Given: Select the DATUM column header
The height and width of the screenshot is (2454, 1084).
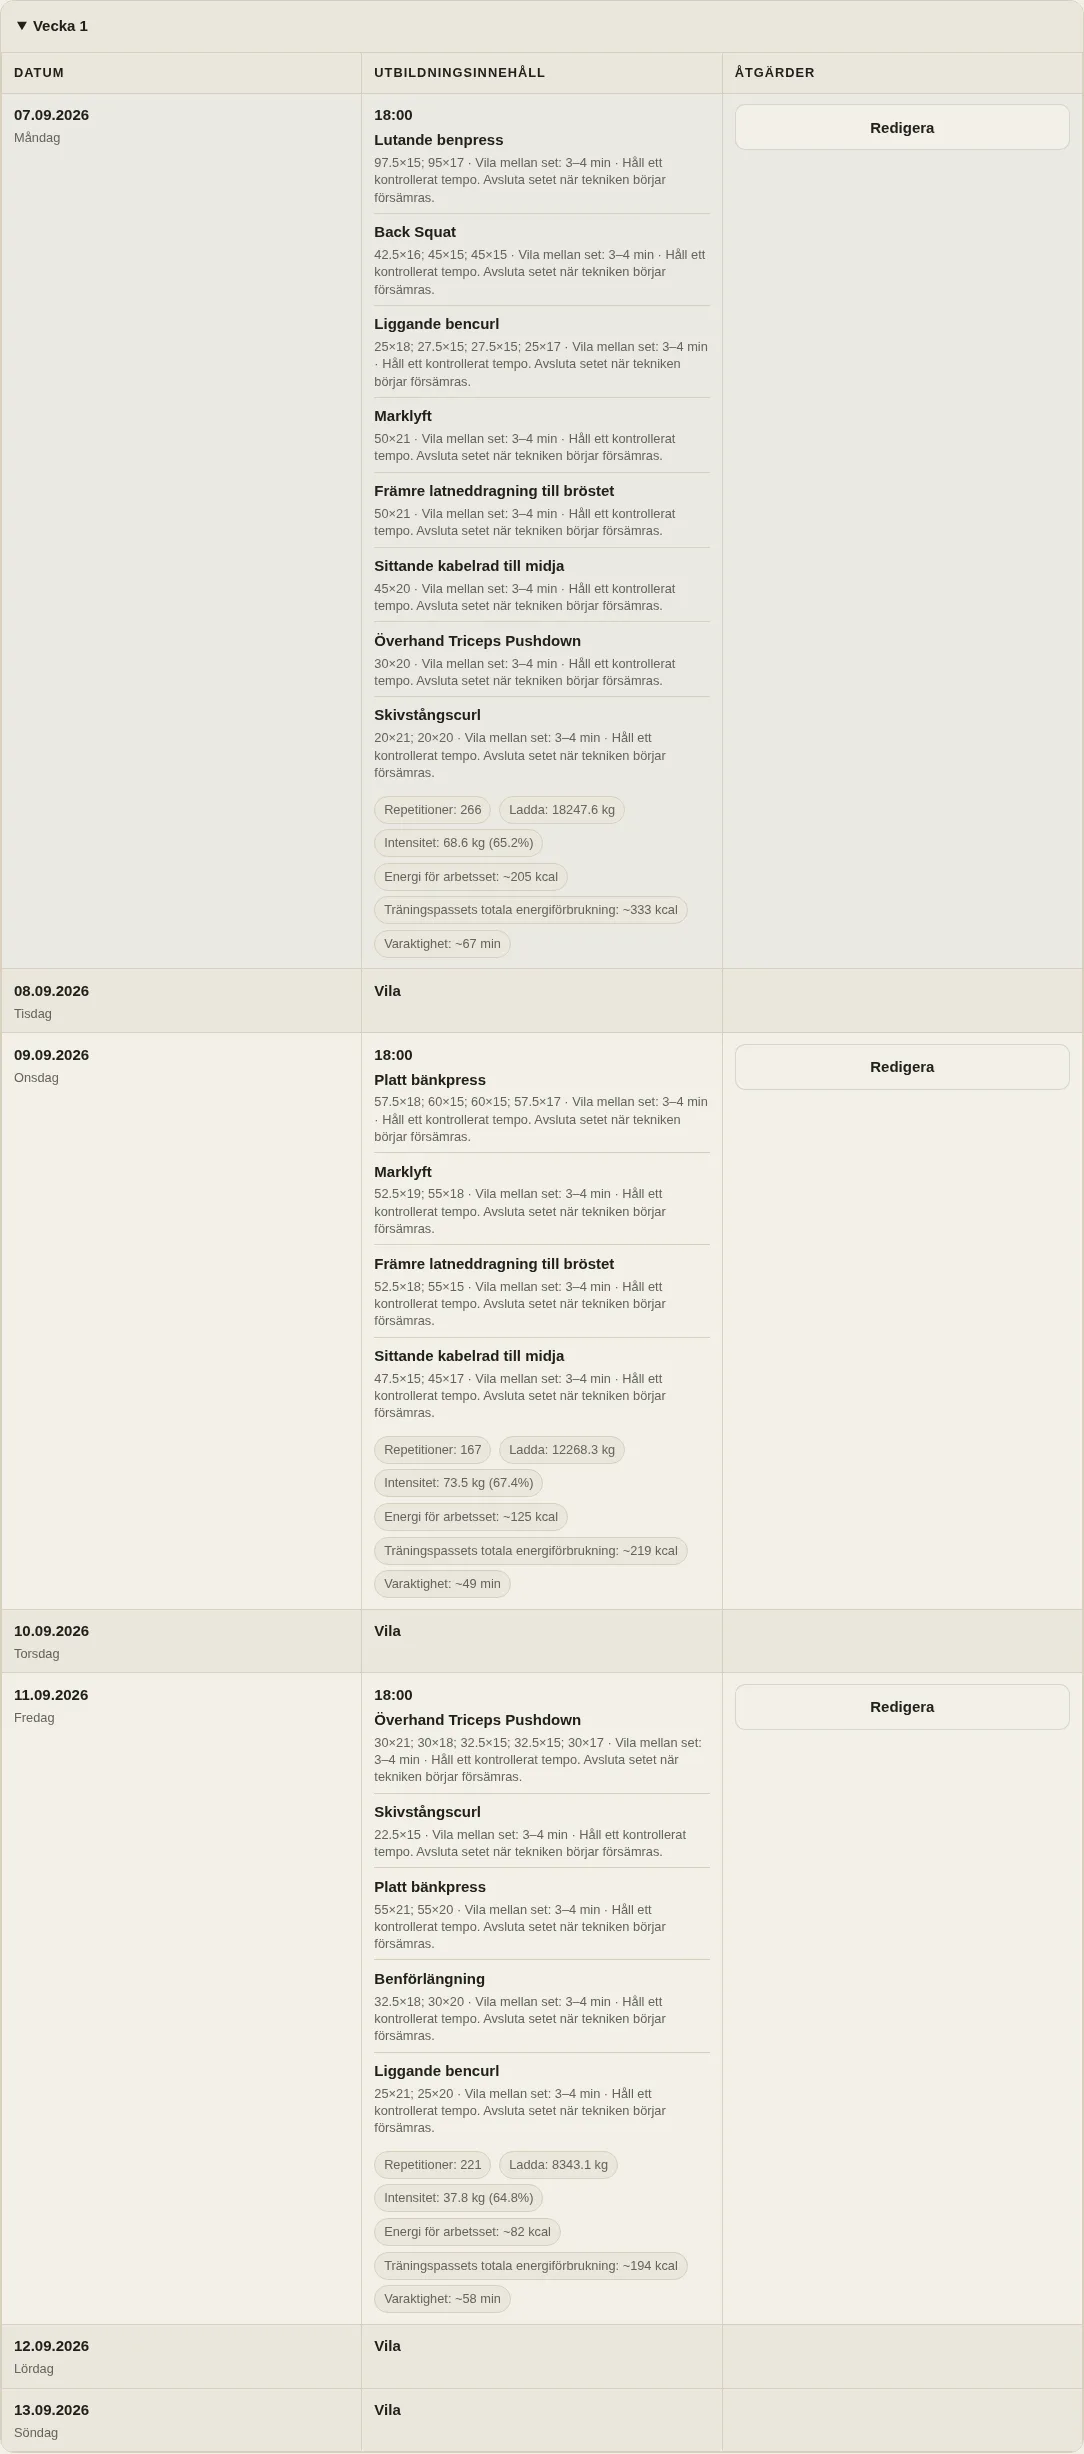Looking at the screenshot, I should point(39,73).
